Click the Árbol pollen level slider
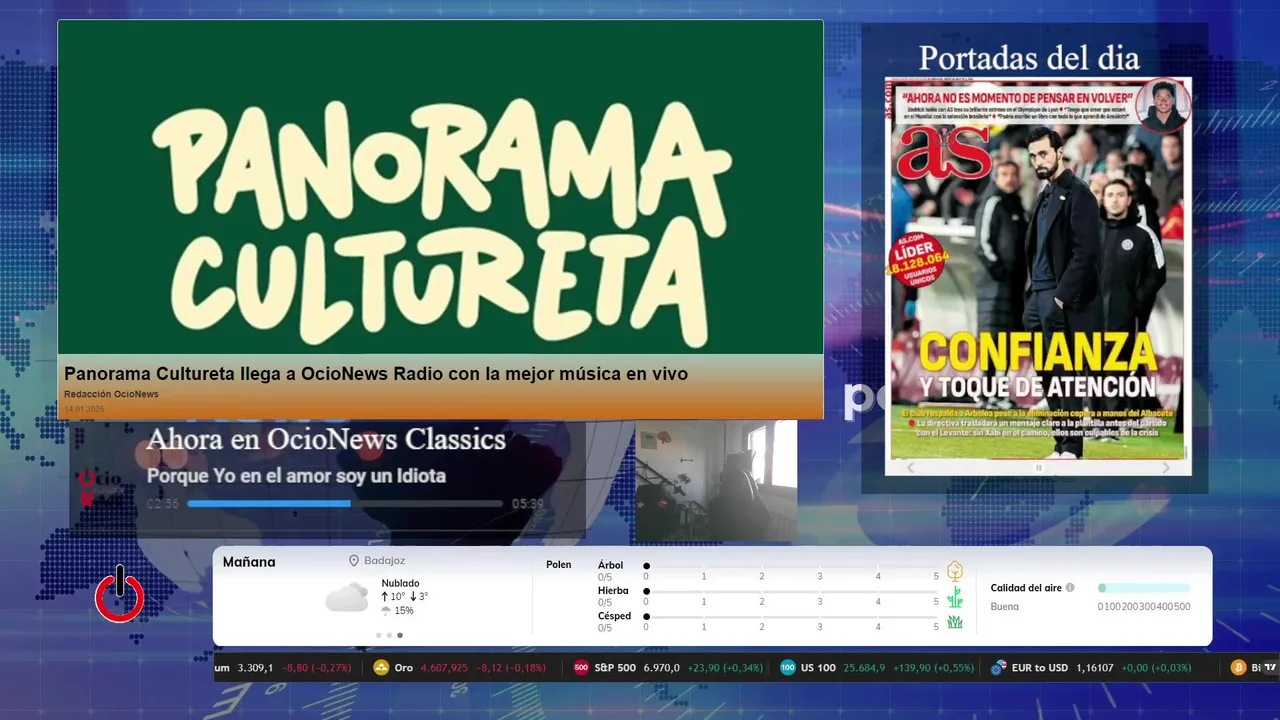Screen dimensions: 1280x720 pos(791,566)
